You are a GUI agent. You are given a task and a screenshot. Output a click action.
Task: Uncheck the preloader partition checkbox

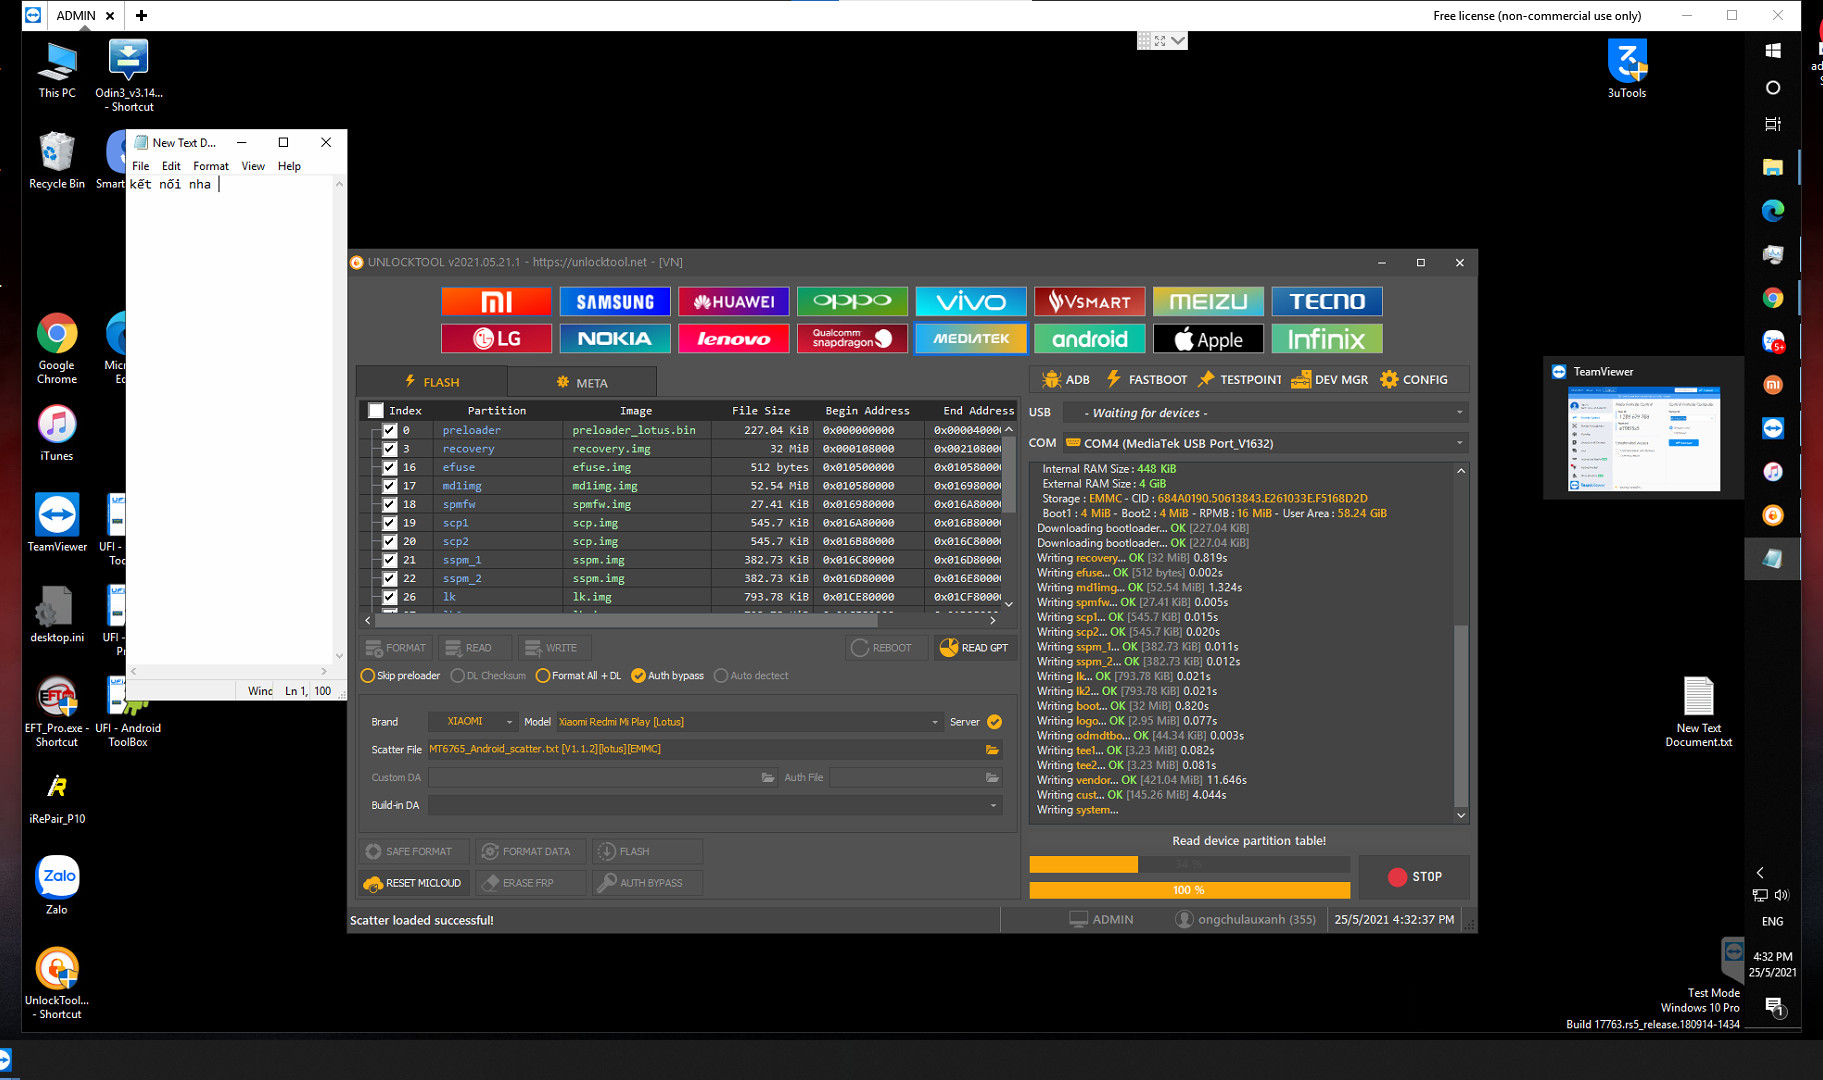(x=389, y=430)
